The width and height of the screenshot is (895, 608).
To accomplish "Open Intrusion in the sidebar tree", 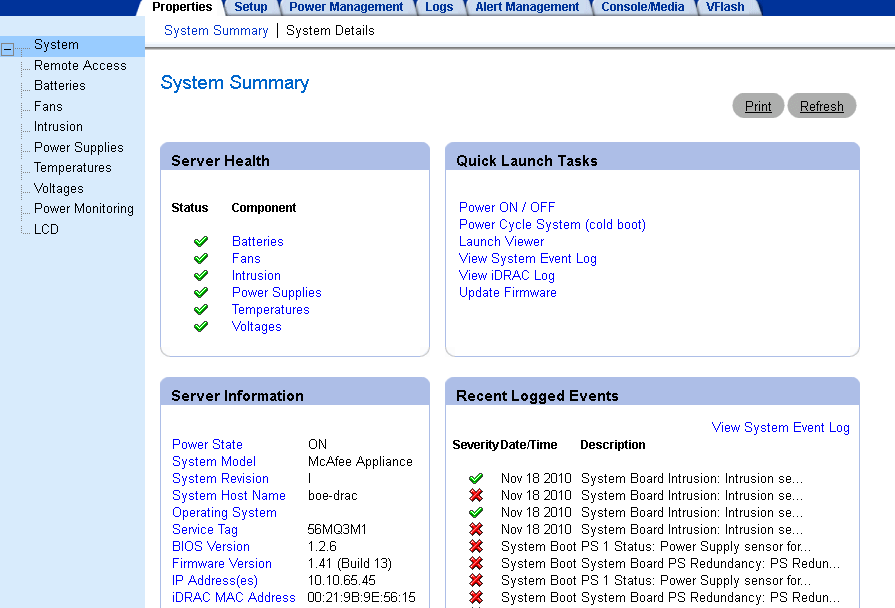I will [58, 127].
